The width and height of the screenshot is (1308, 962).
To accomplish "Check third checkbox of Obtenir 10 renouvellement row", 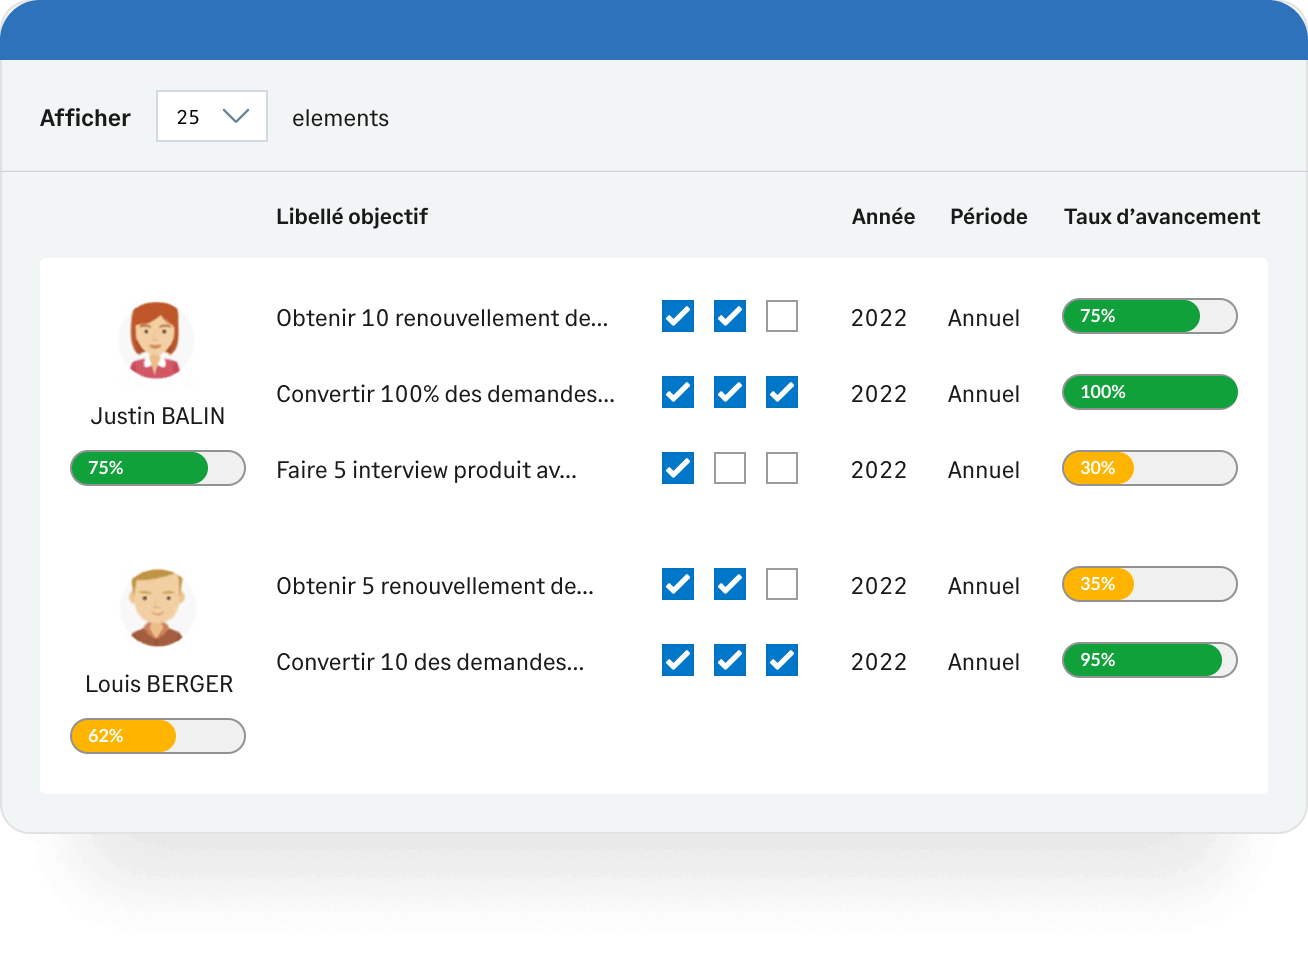I will coord(782,316).
